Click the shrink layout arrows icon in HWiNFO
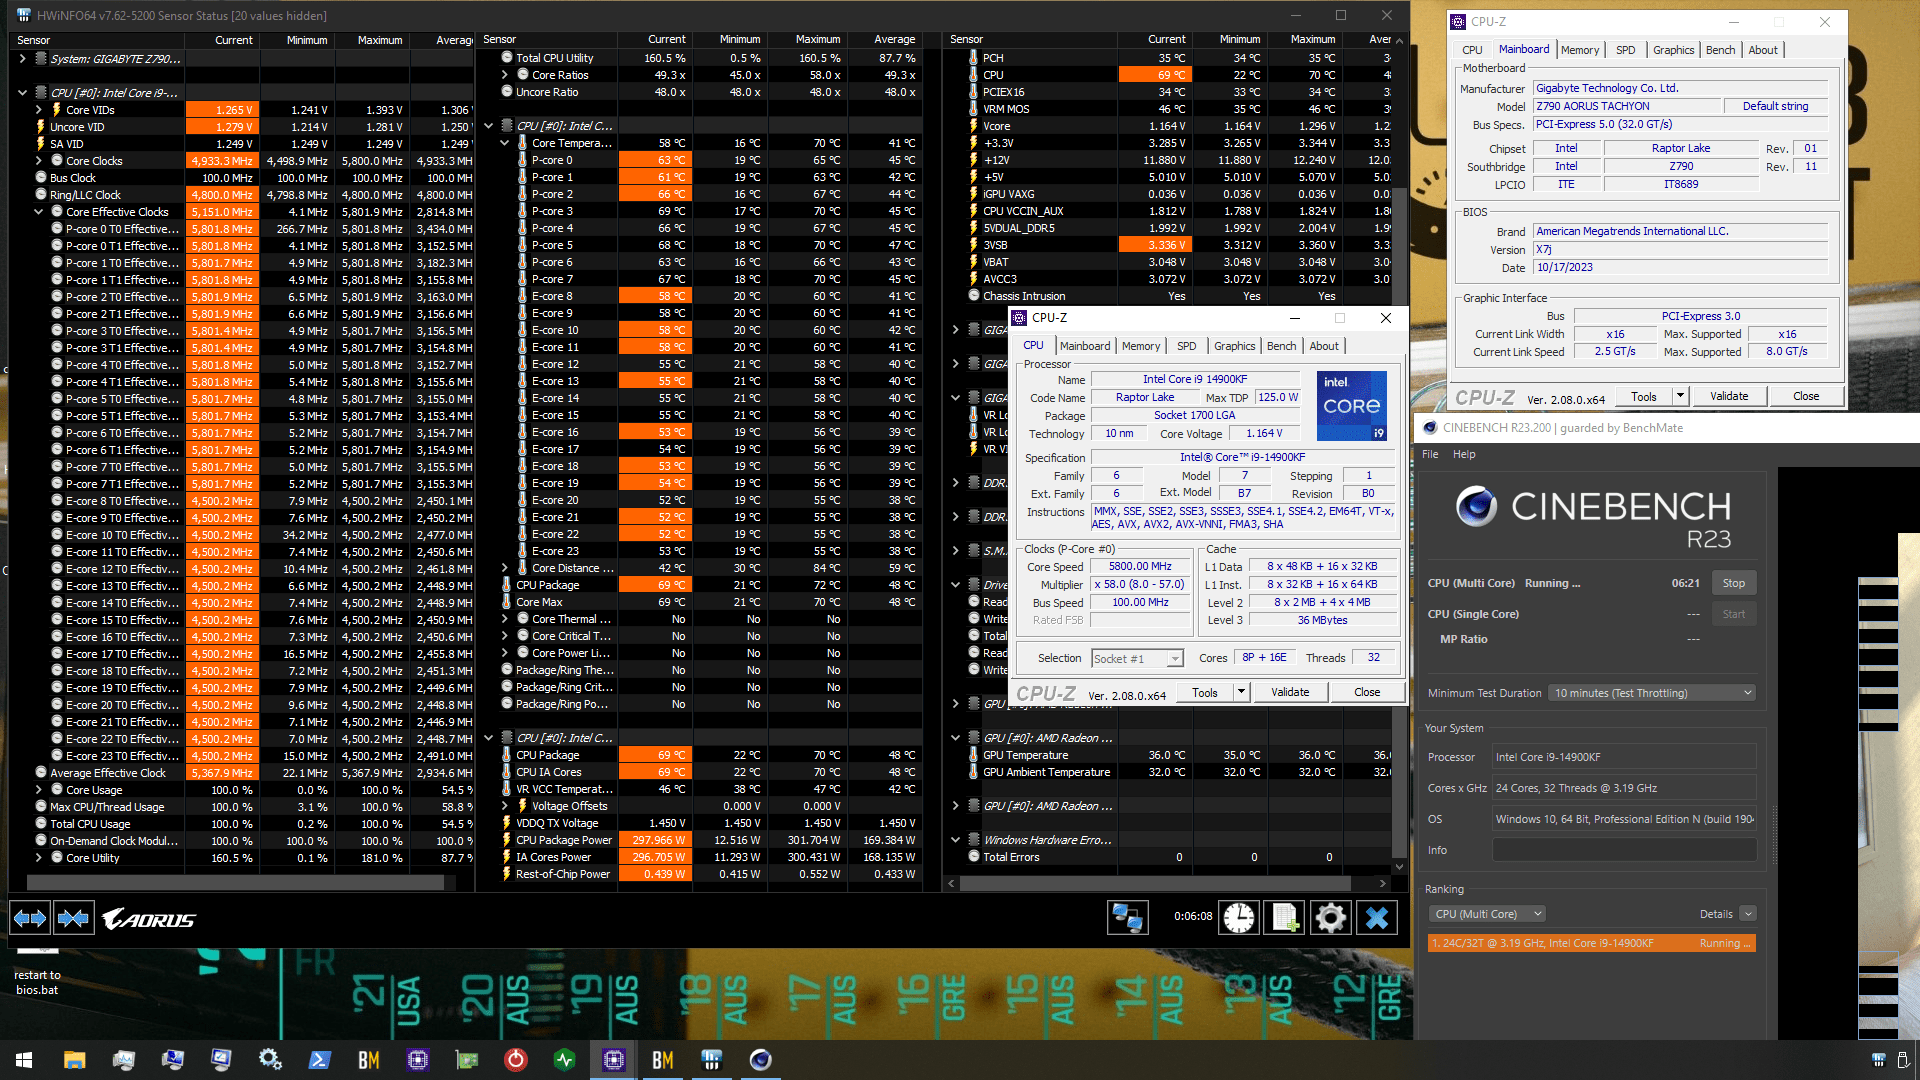 coord(73,918)
